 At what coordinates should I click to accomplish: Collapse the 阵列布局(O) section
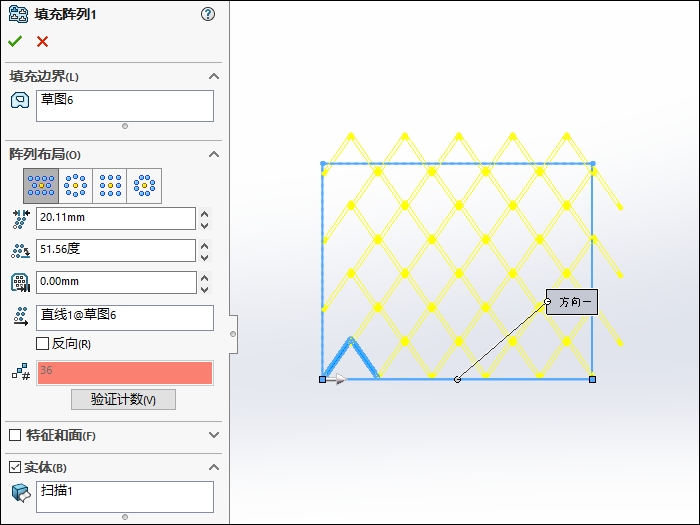click(x=214, y=154)
